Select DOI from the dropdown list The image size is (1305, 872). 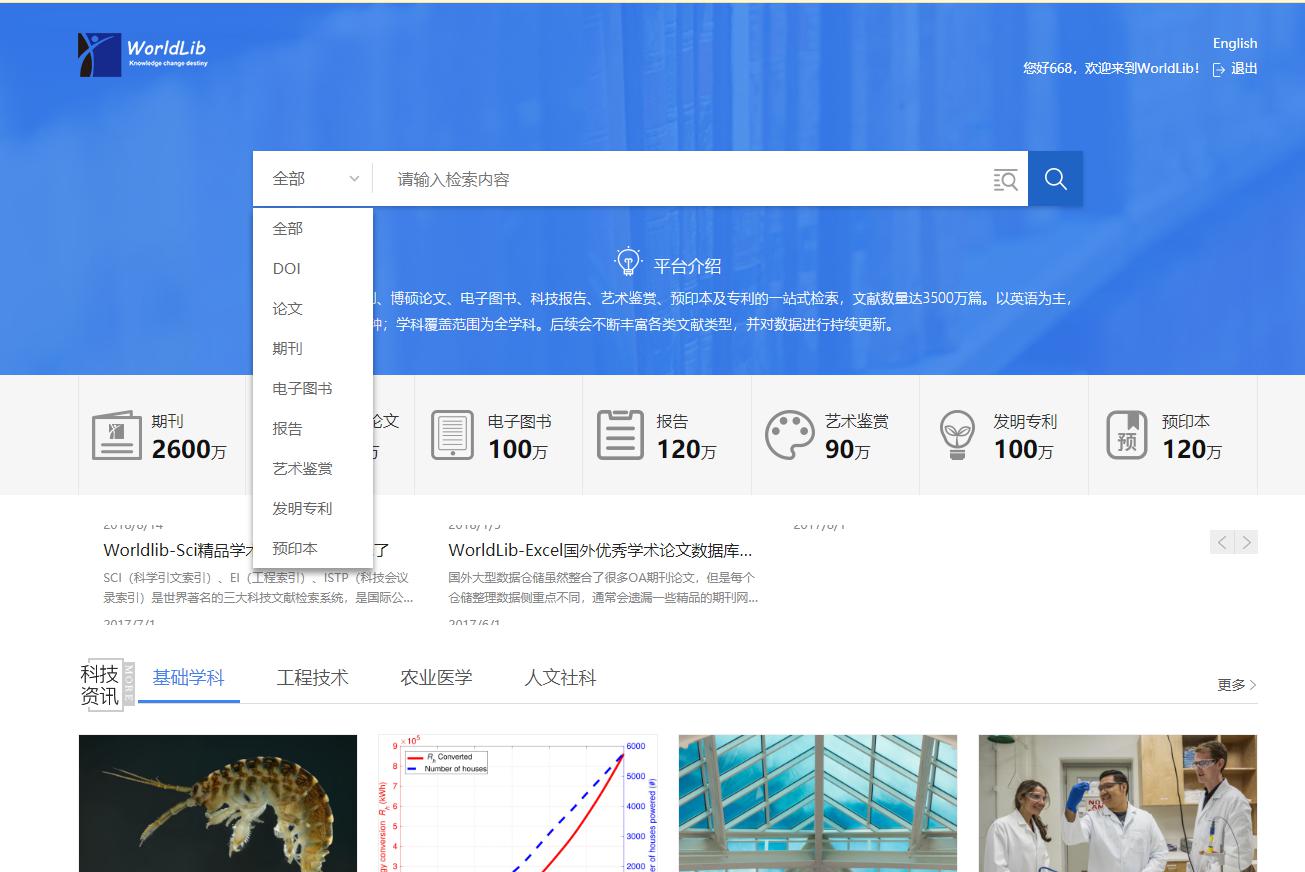(287, 269)
